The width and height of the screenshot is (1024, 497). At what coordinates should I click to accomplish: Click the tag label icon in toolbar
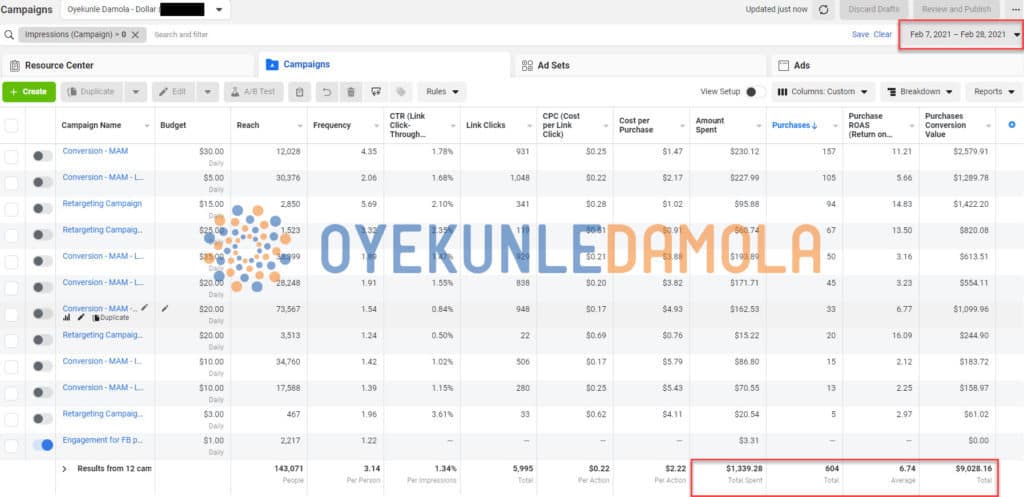click(401, 92)
